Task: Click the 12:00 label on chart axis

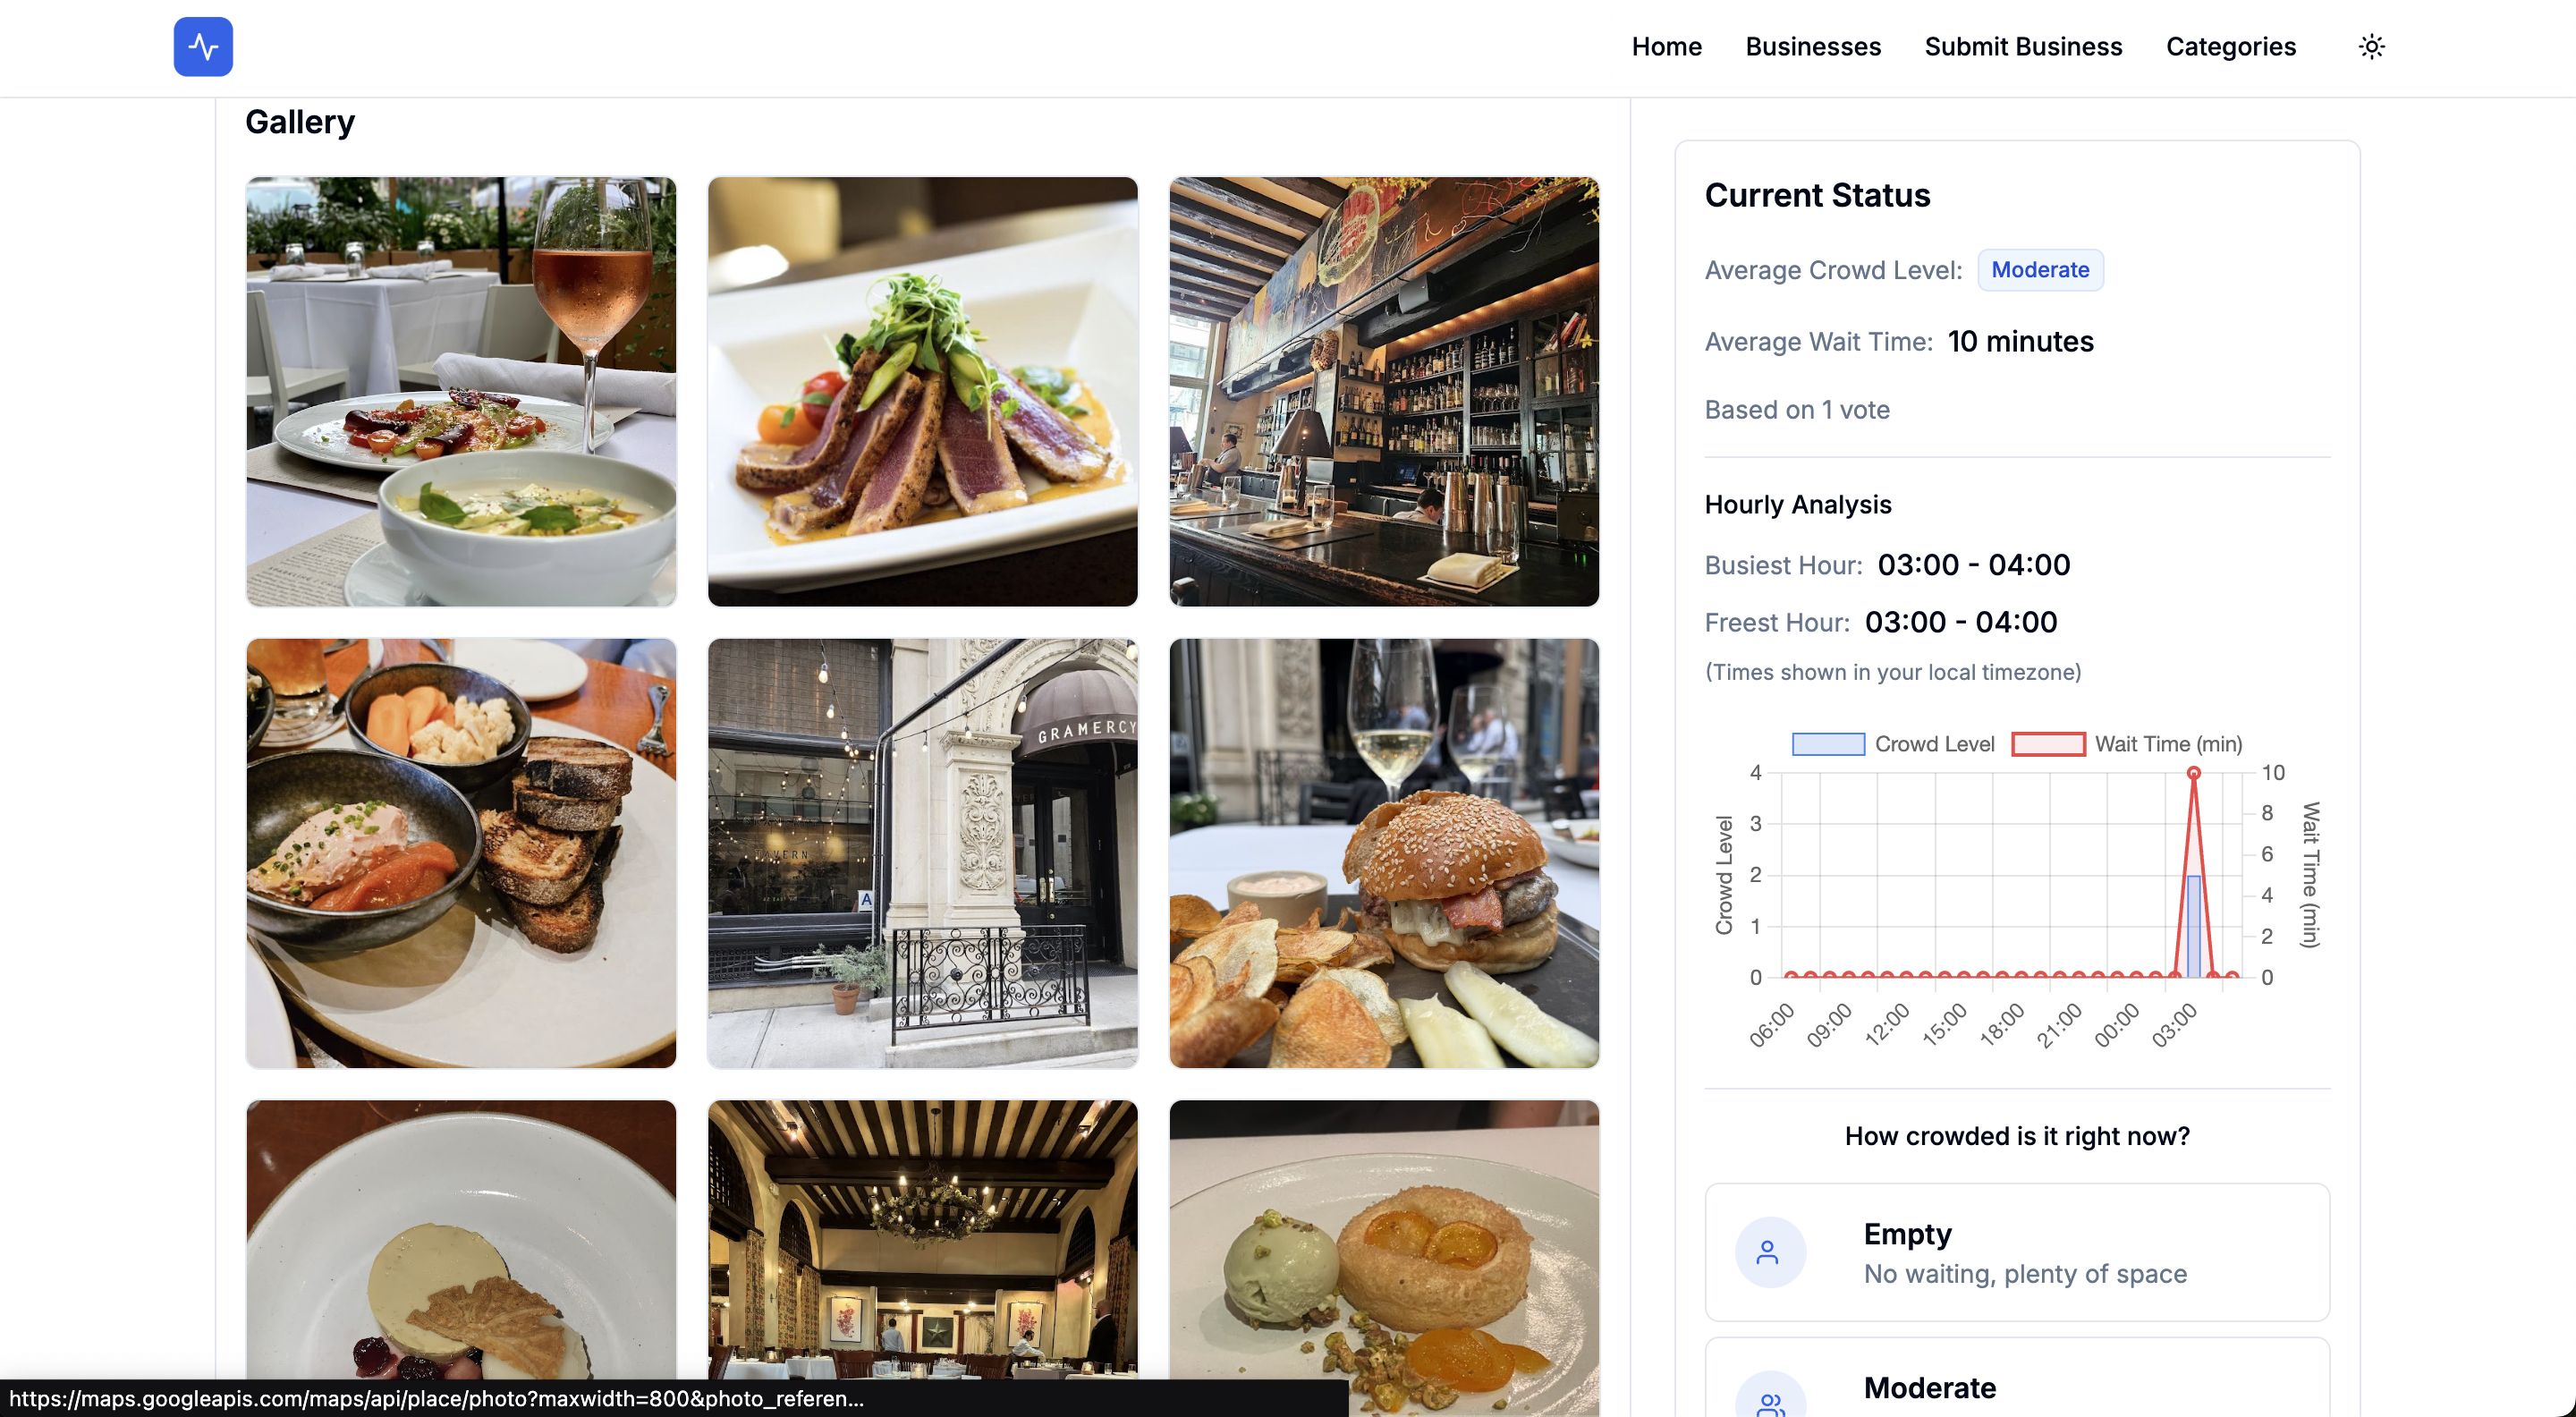Action: tap(1887, 1024)
